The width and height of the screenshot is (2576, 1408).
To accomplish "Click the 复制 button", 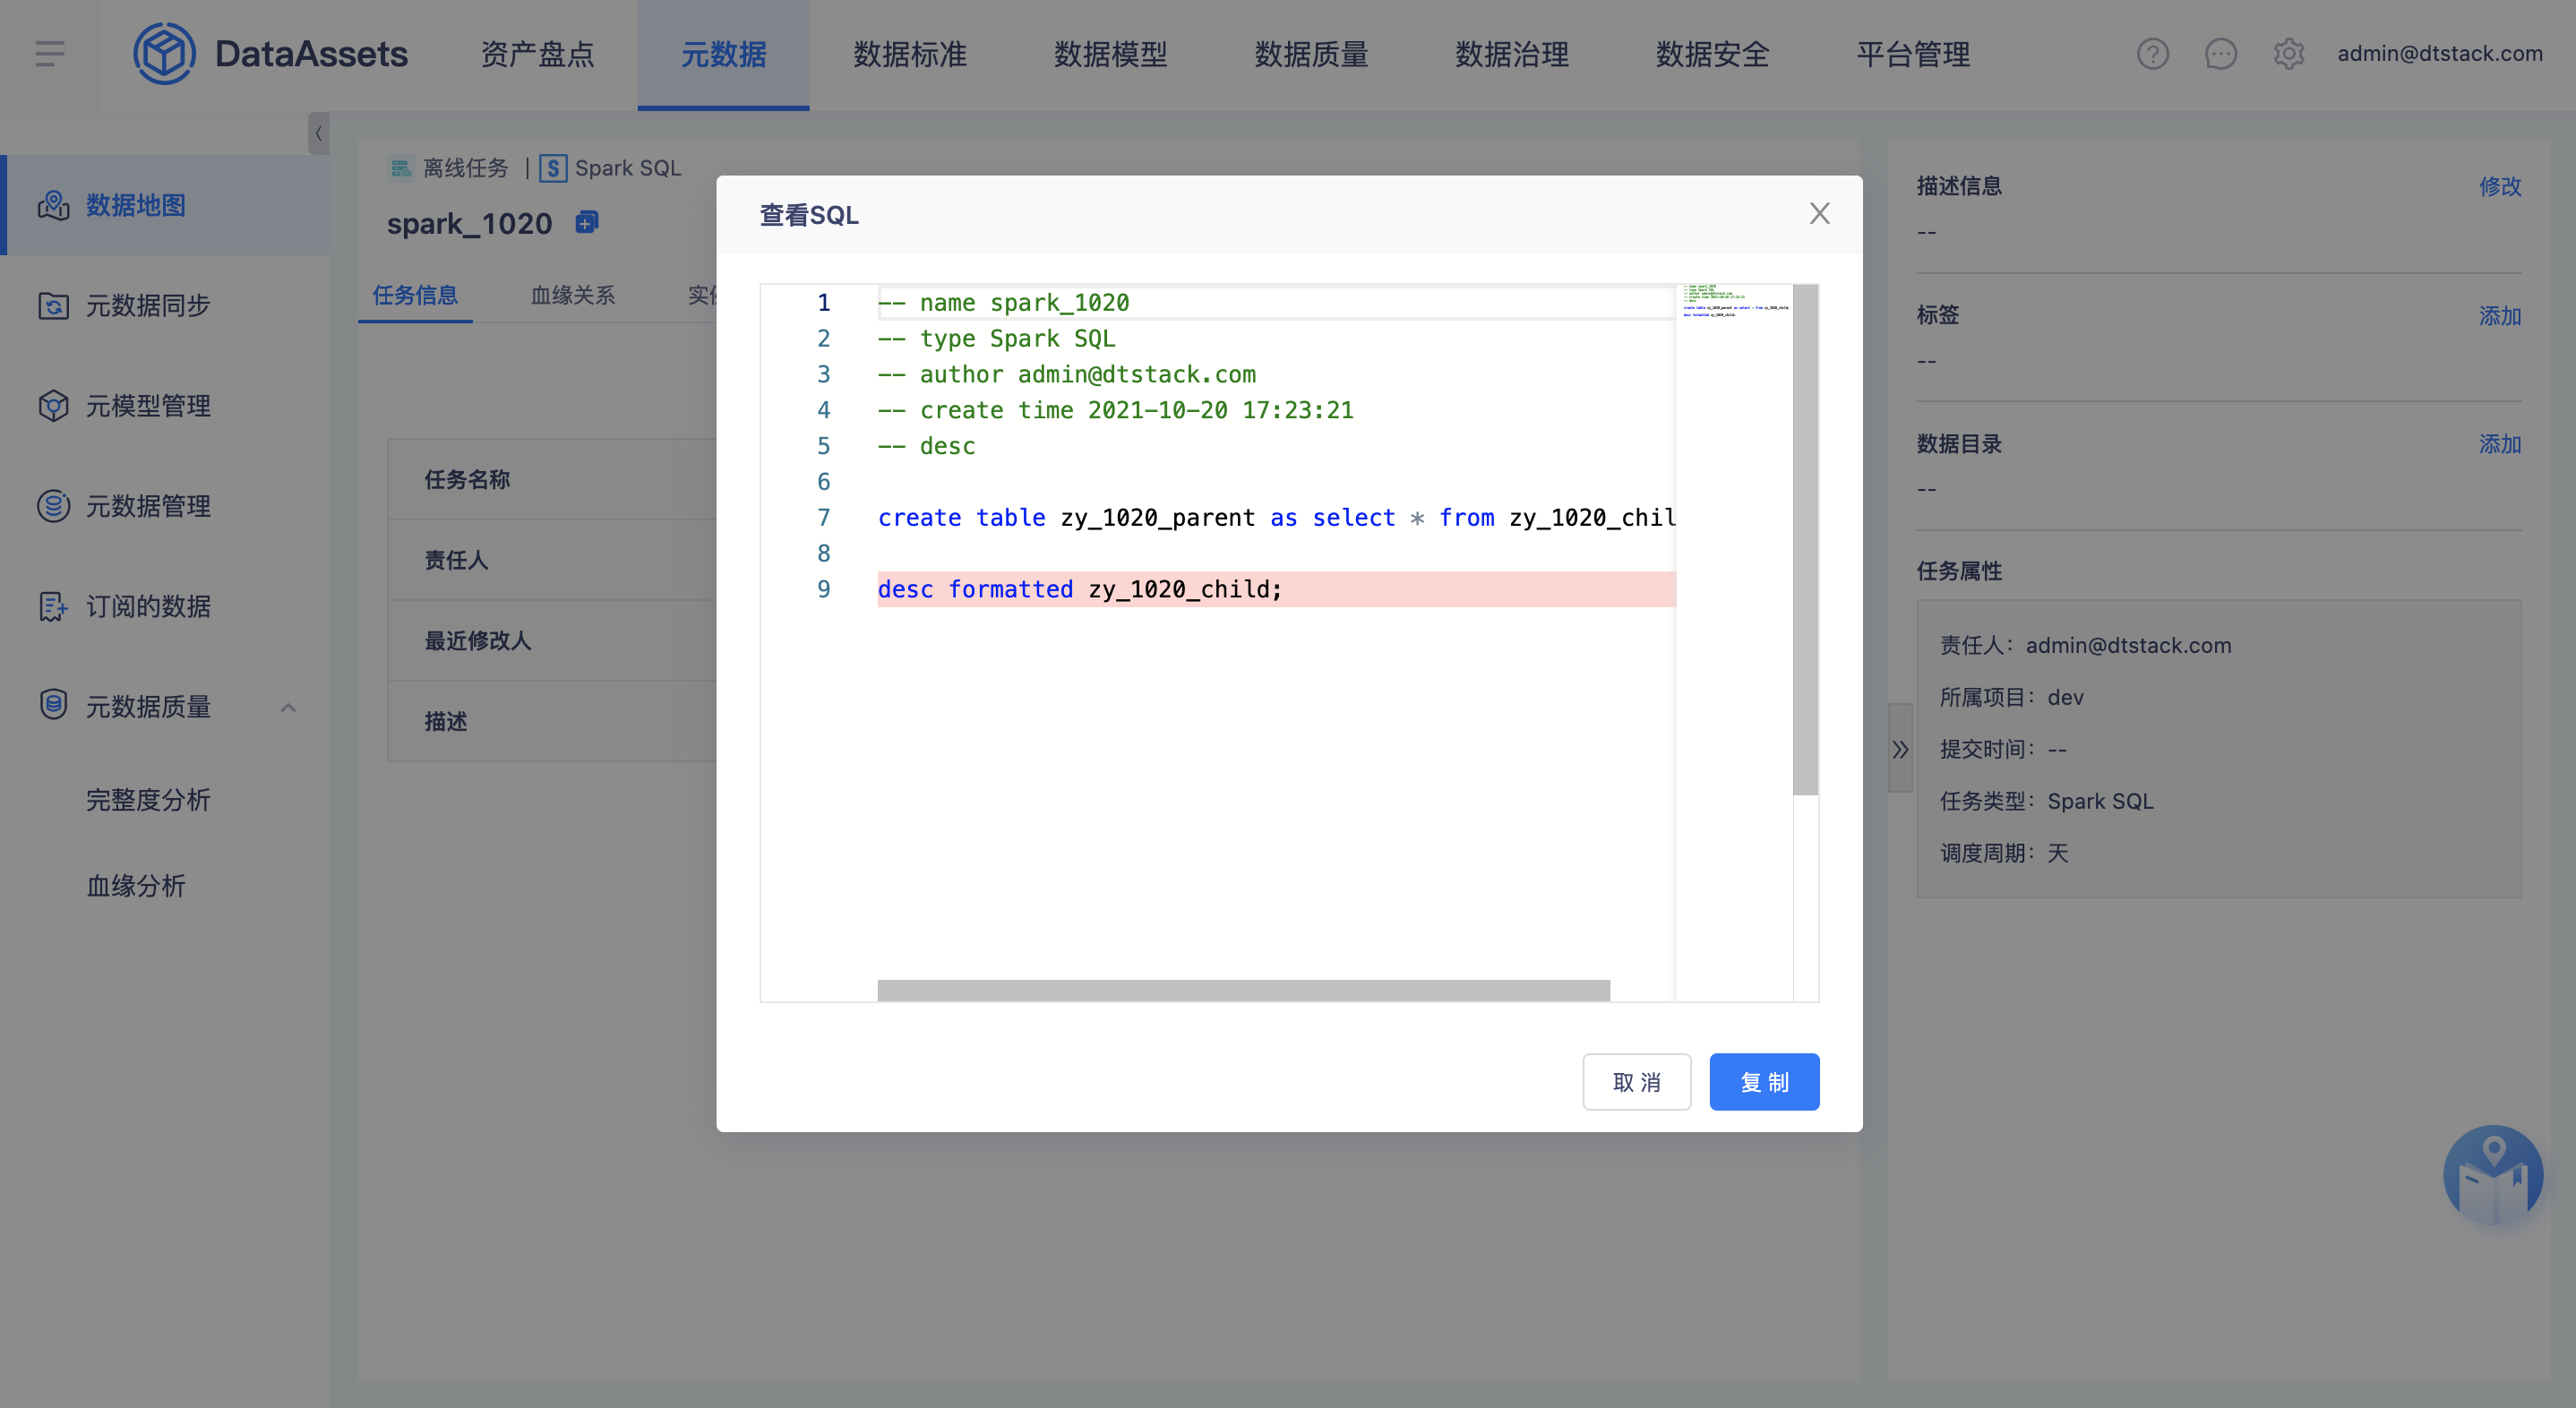I will point(1764,1081).
